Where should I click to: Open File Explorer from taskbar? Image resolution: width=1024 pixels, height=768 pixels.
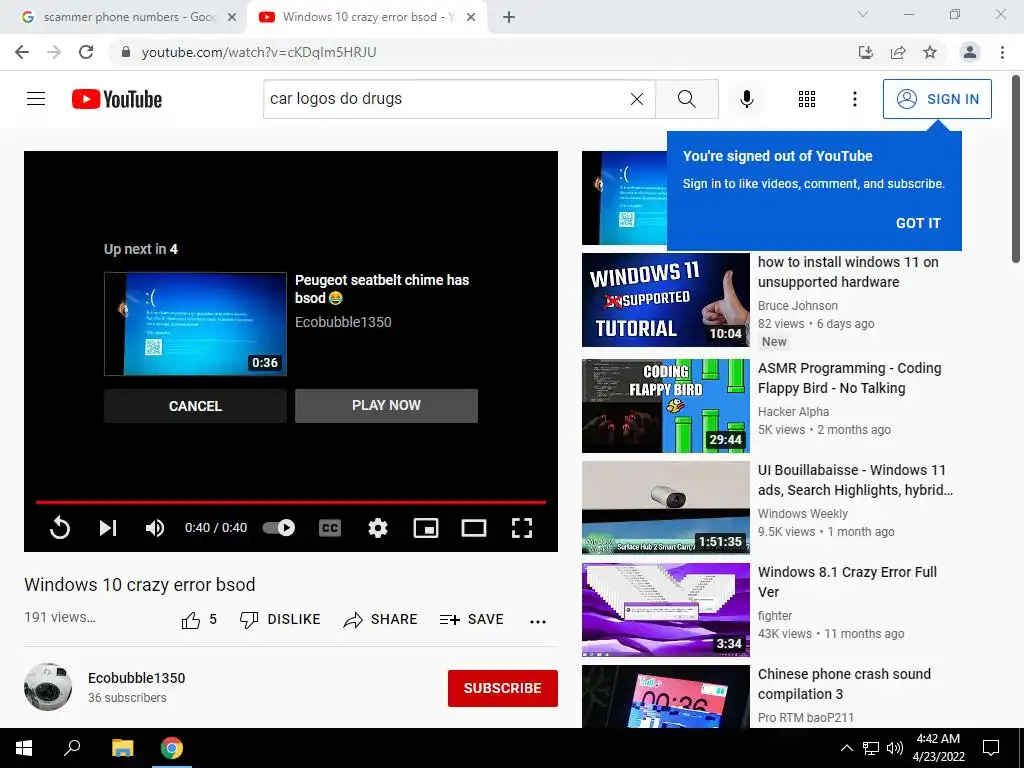pos(122,748)
